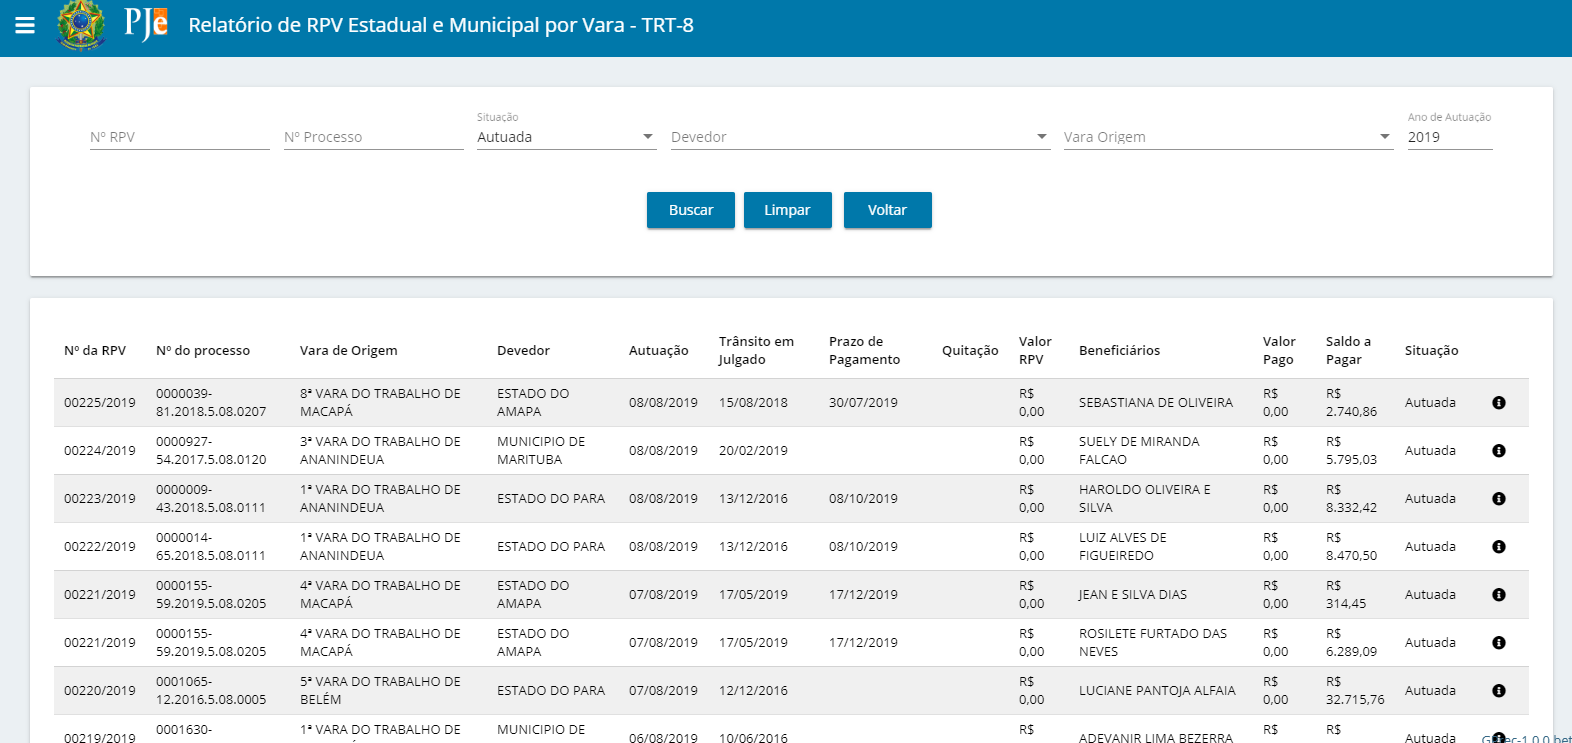Select RPV number 00223/2019
Image resolution: width=1572 pixels, height=743 pixels.
[100, 499]
